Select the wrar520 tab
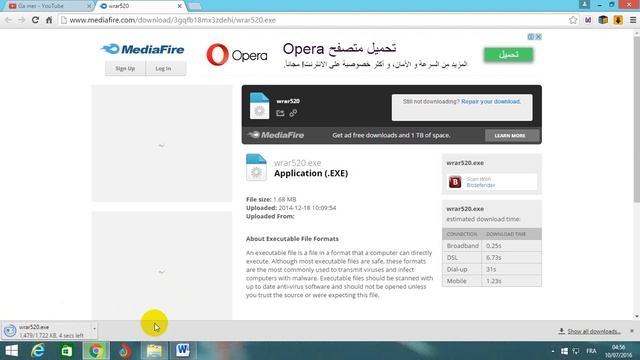This screenshot has width=640, height=360. click(x=139, y=6)
